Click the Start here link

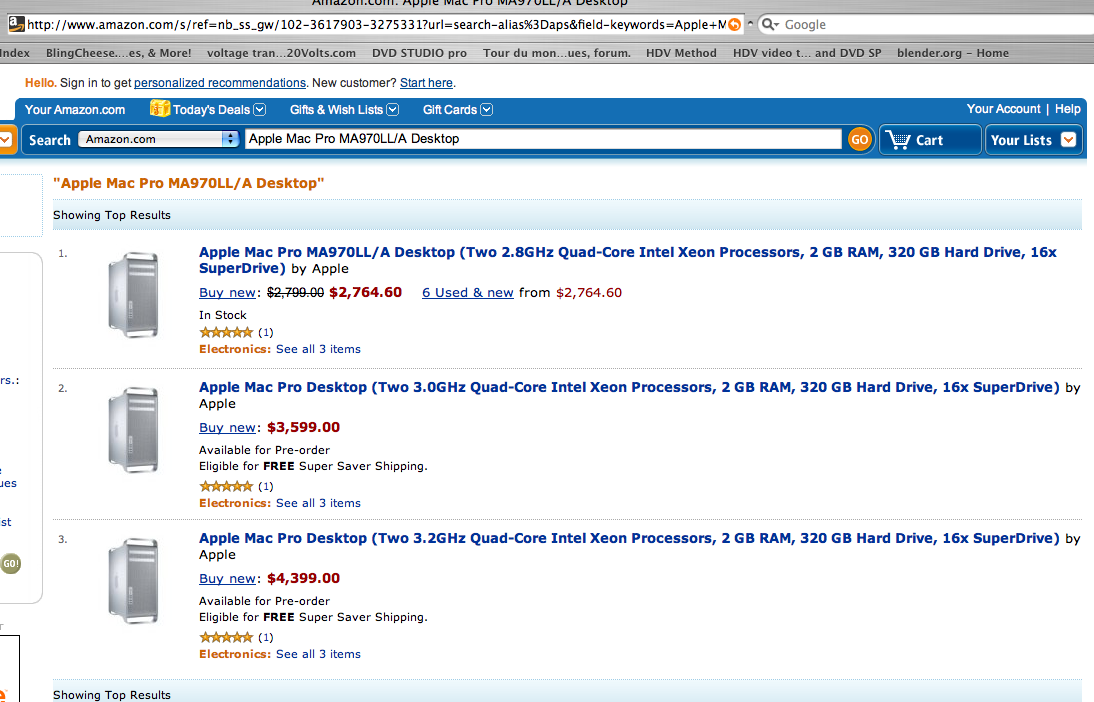tap(426, 82)
